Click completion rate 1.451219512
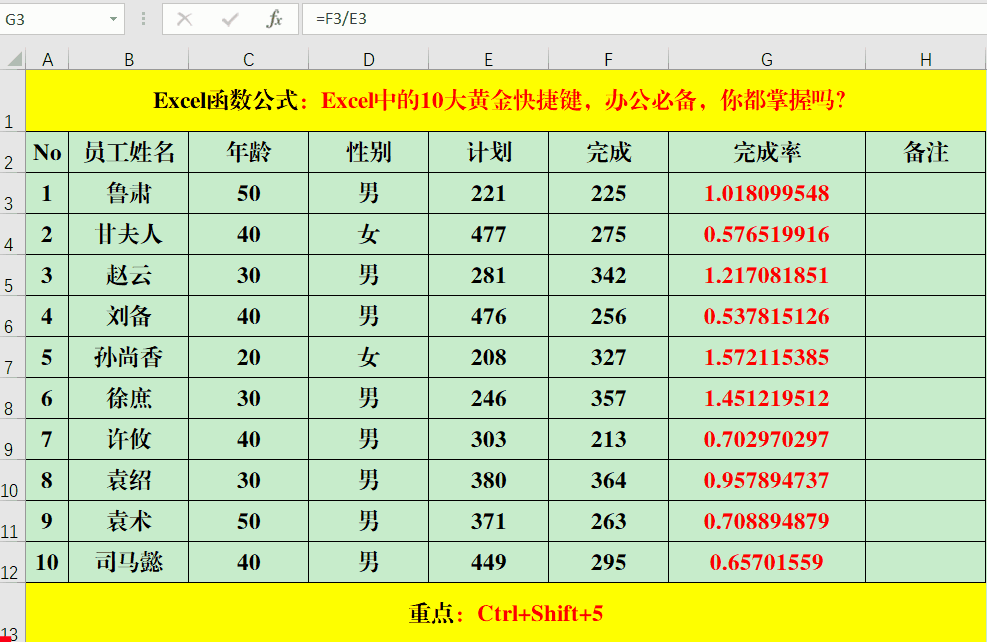The width and height of the screenshot is (987, 642). pos(767,398)
